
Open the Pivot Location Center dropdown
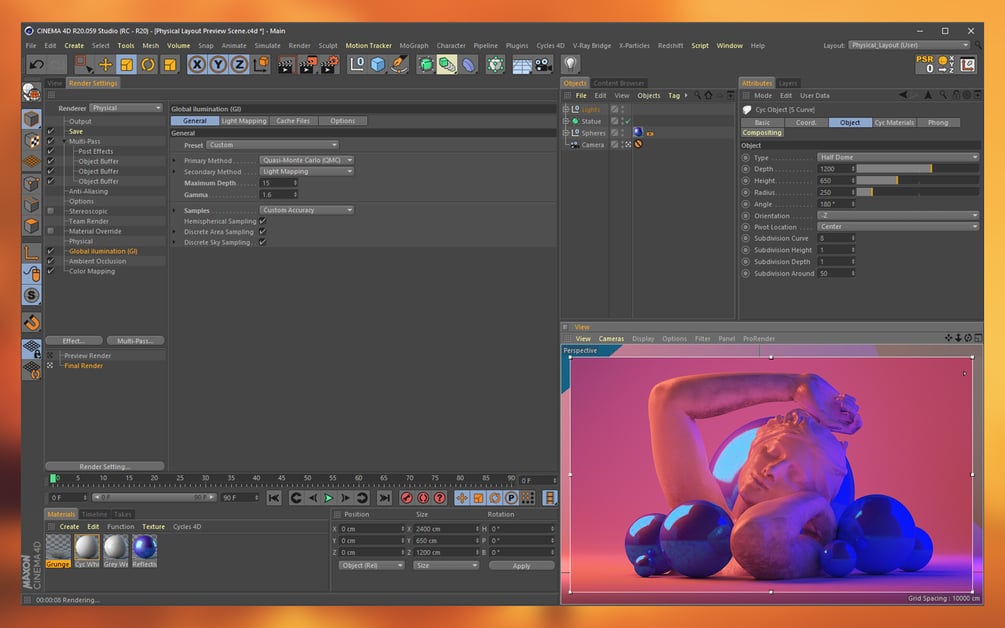[x=898, y=226]
